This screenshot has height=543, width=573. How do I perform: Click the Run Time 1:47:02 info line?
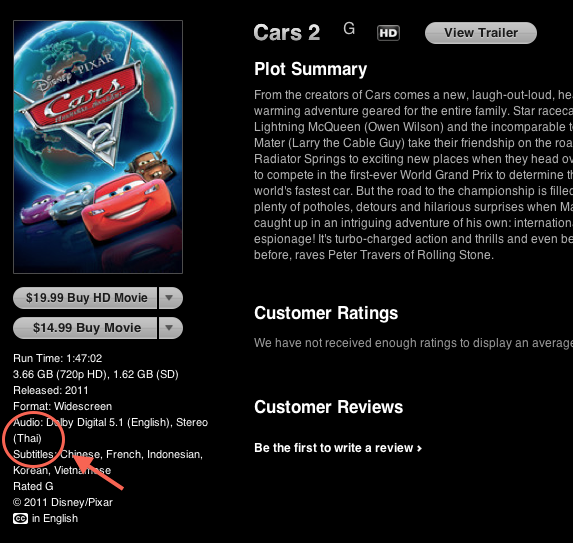pos(58,358)
